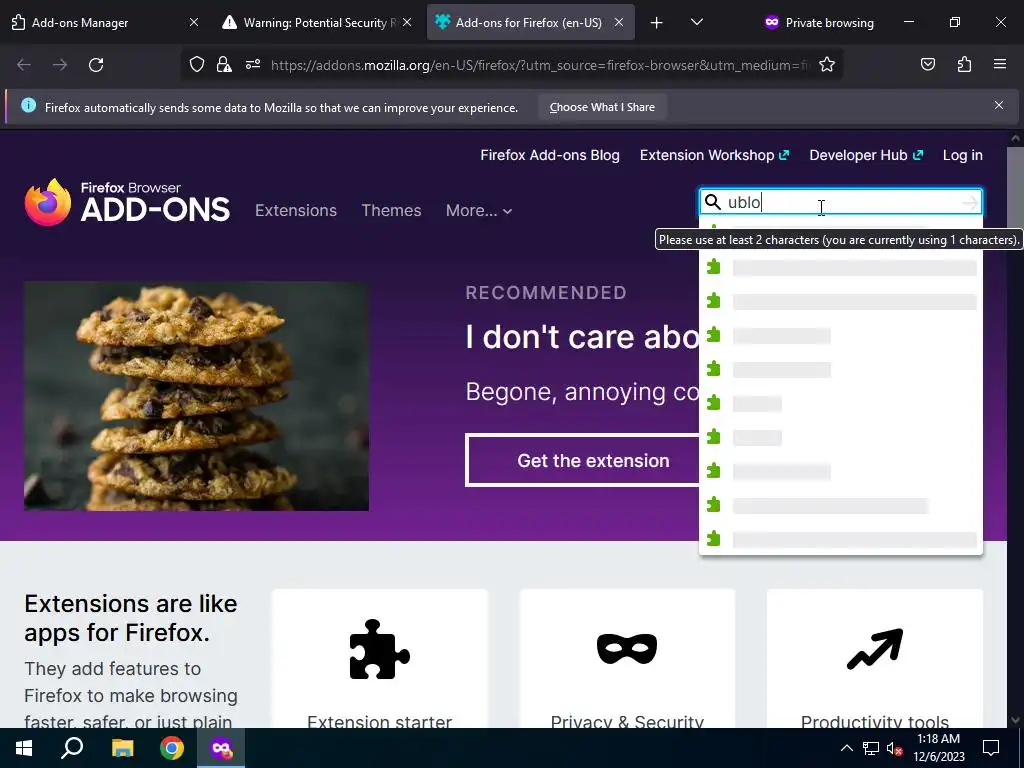The image size is (1024, 768).
Task: Open site permissions icon in address bar
Action: coord(253,65)
